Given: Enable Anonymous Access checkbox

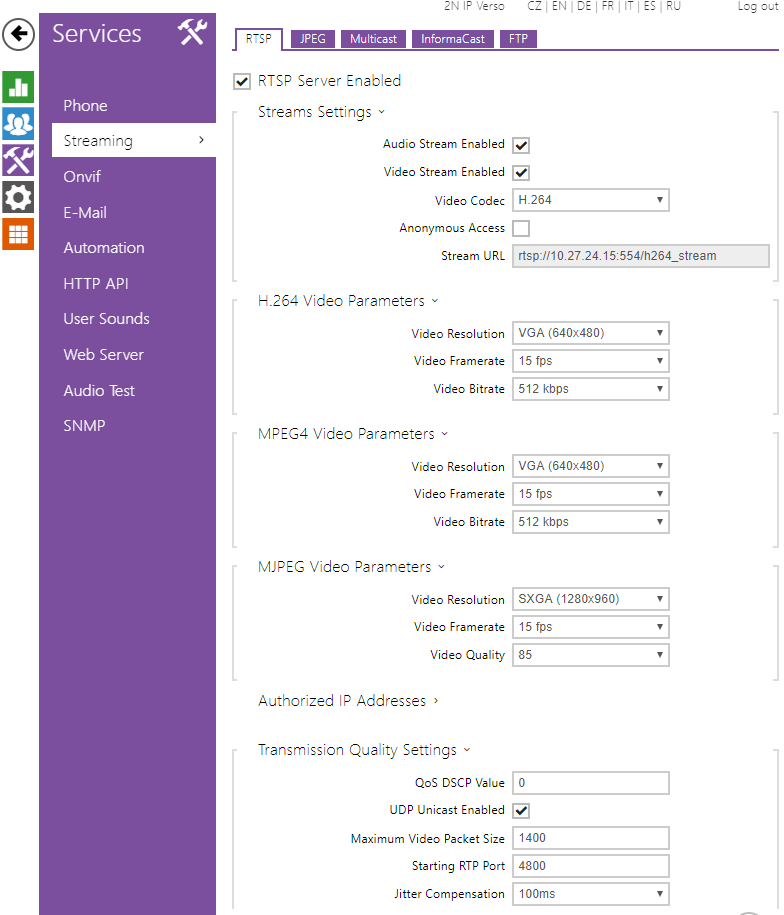Looking at the screenshot, I should click(x=521, y=229).
